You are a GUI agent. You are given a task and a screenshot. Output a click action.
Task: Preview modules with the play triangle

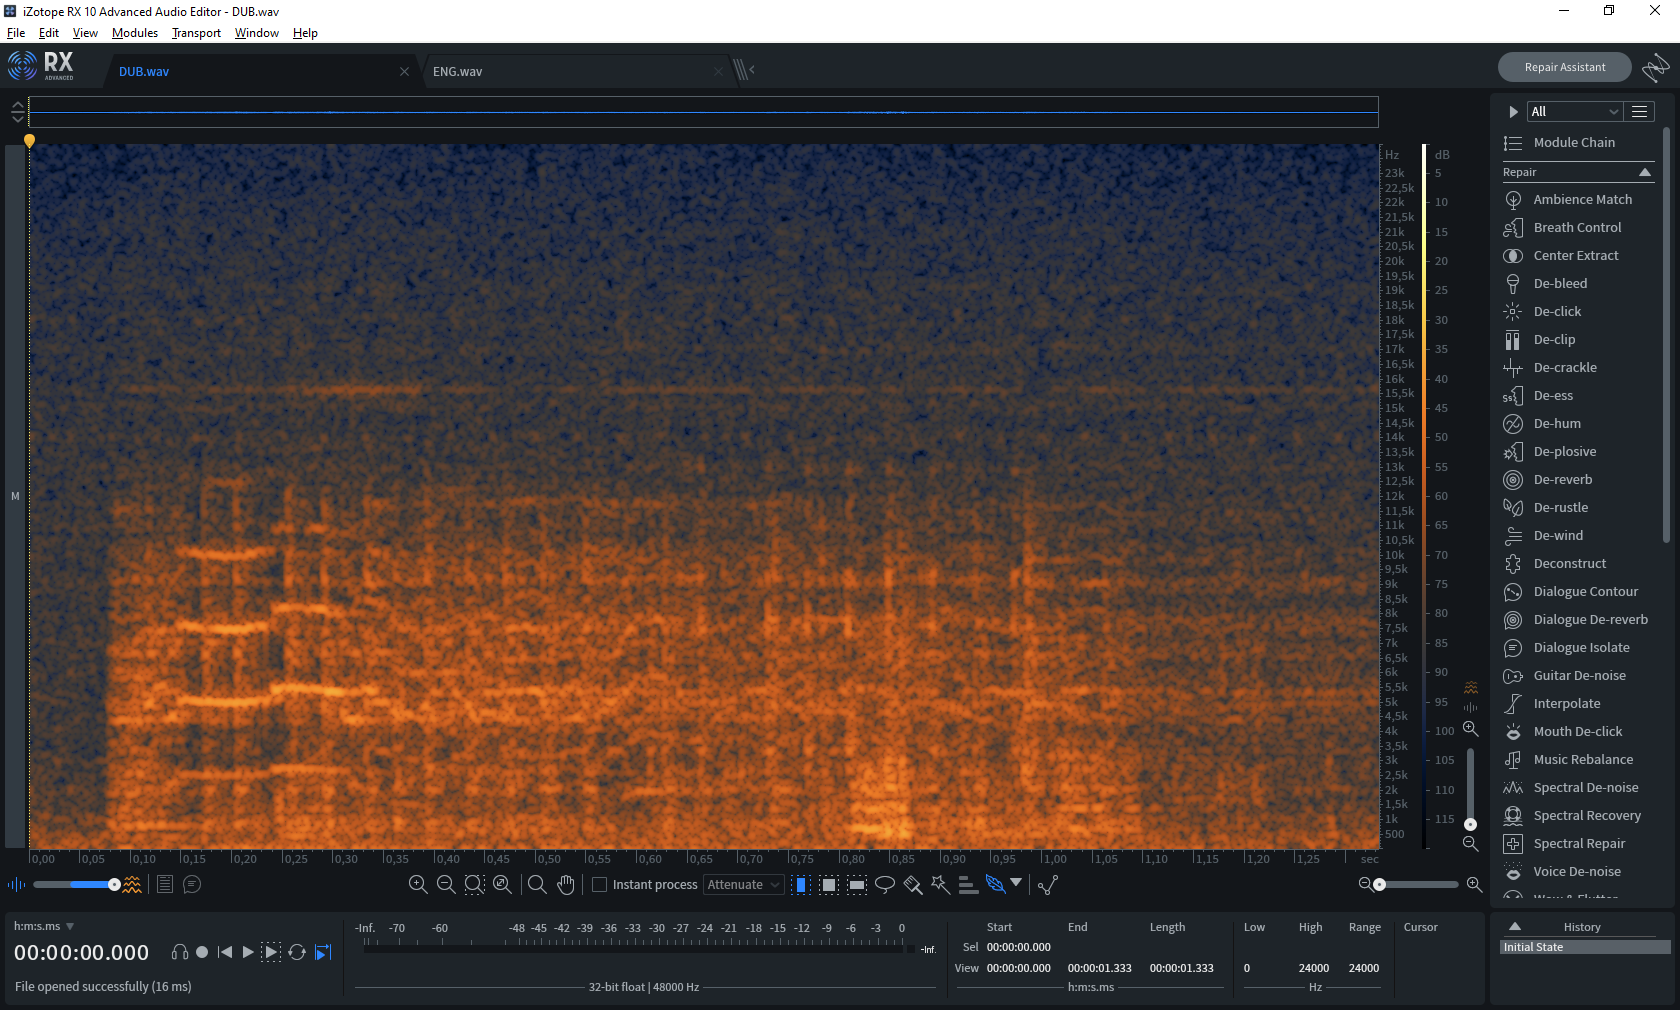point(1513,111)
